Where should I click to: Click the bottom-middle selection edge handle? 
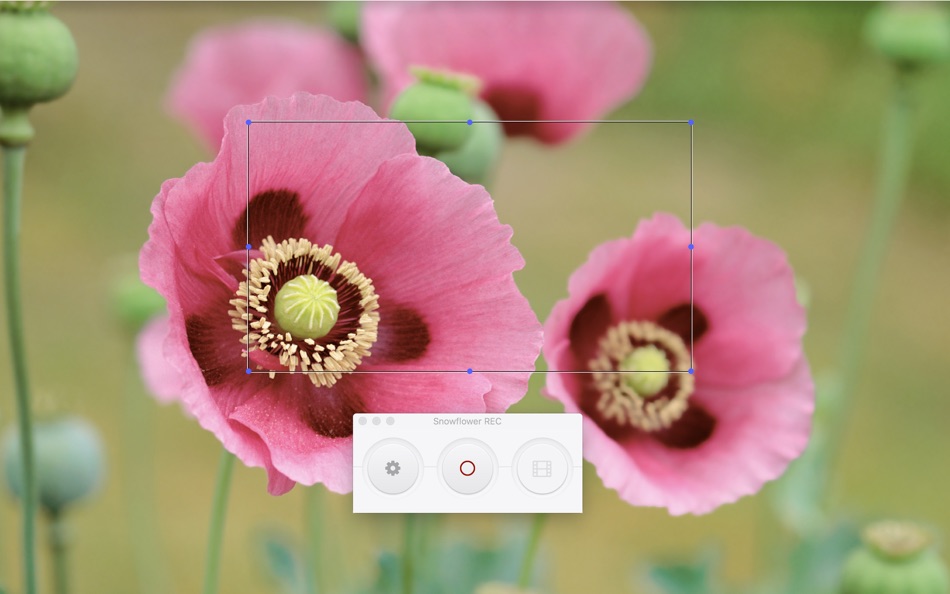[x=470, y=371]
